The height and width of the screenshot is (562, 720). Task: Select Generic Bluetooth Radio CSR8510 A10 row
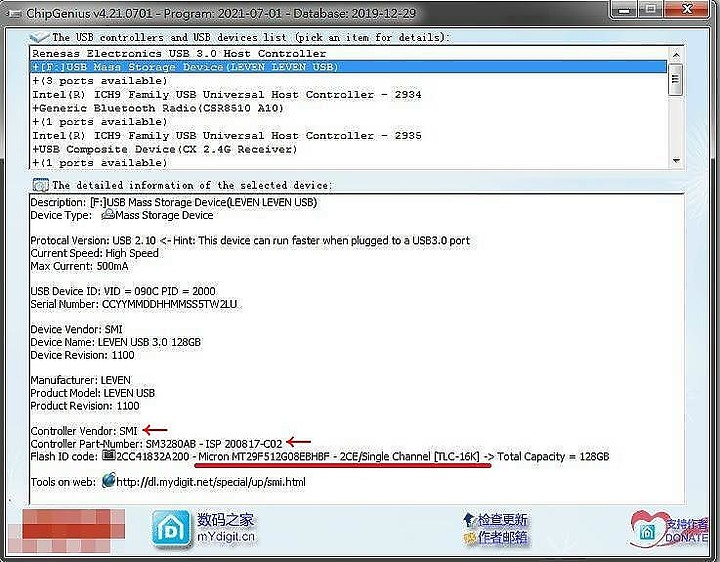point(348,108)
